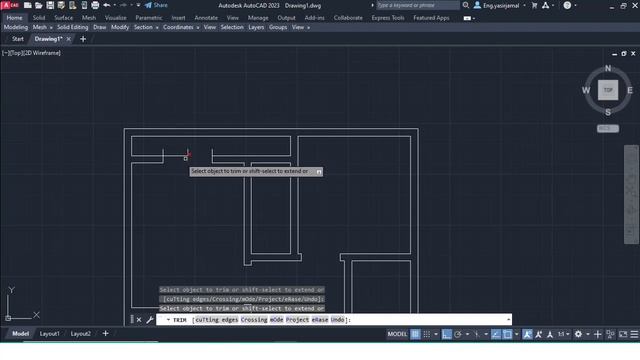Click the Isolate Objects icon in status bar

click(611, 334)
